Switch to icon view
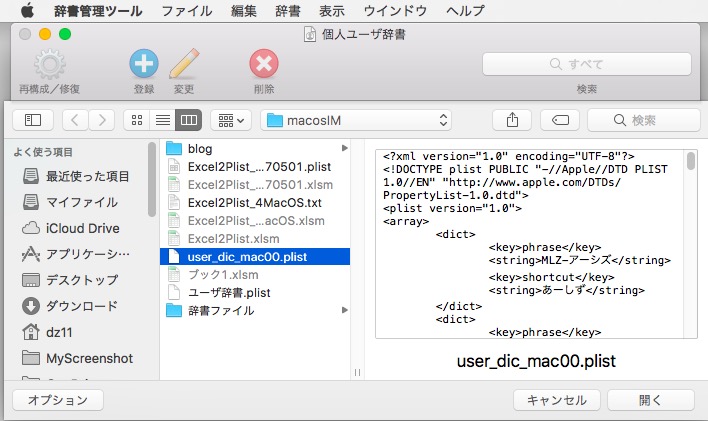Viewport: 708px width, 421px height. [137, 120]
